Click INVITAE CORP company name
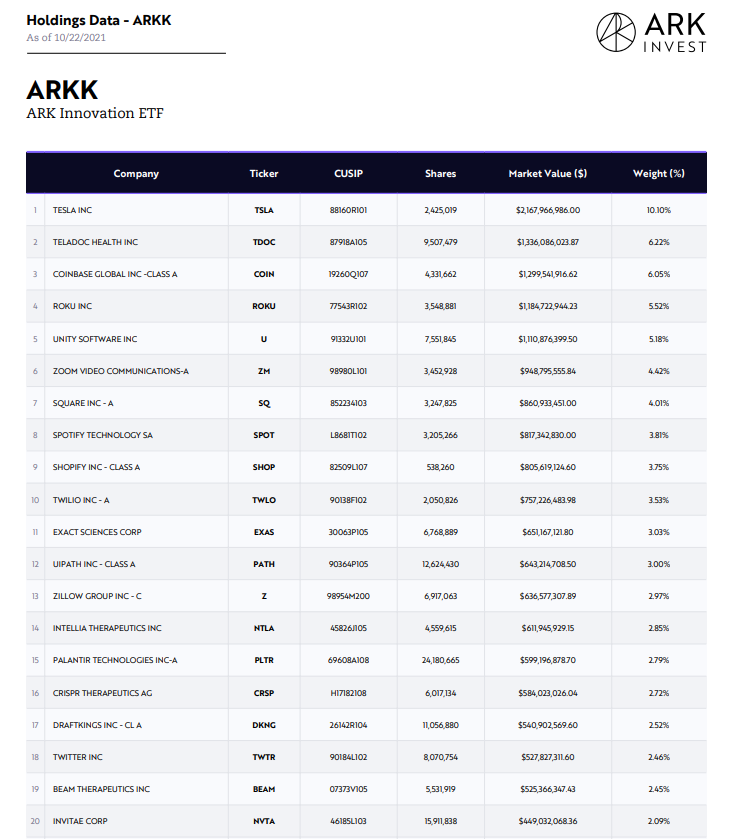 (x=80, y=822)
